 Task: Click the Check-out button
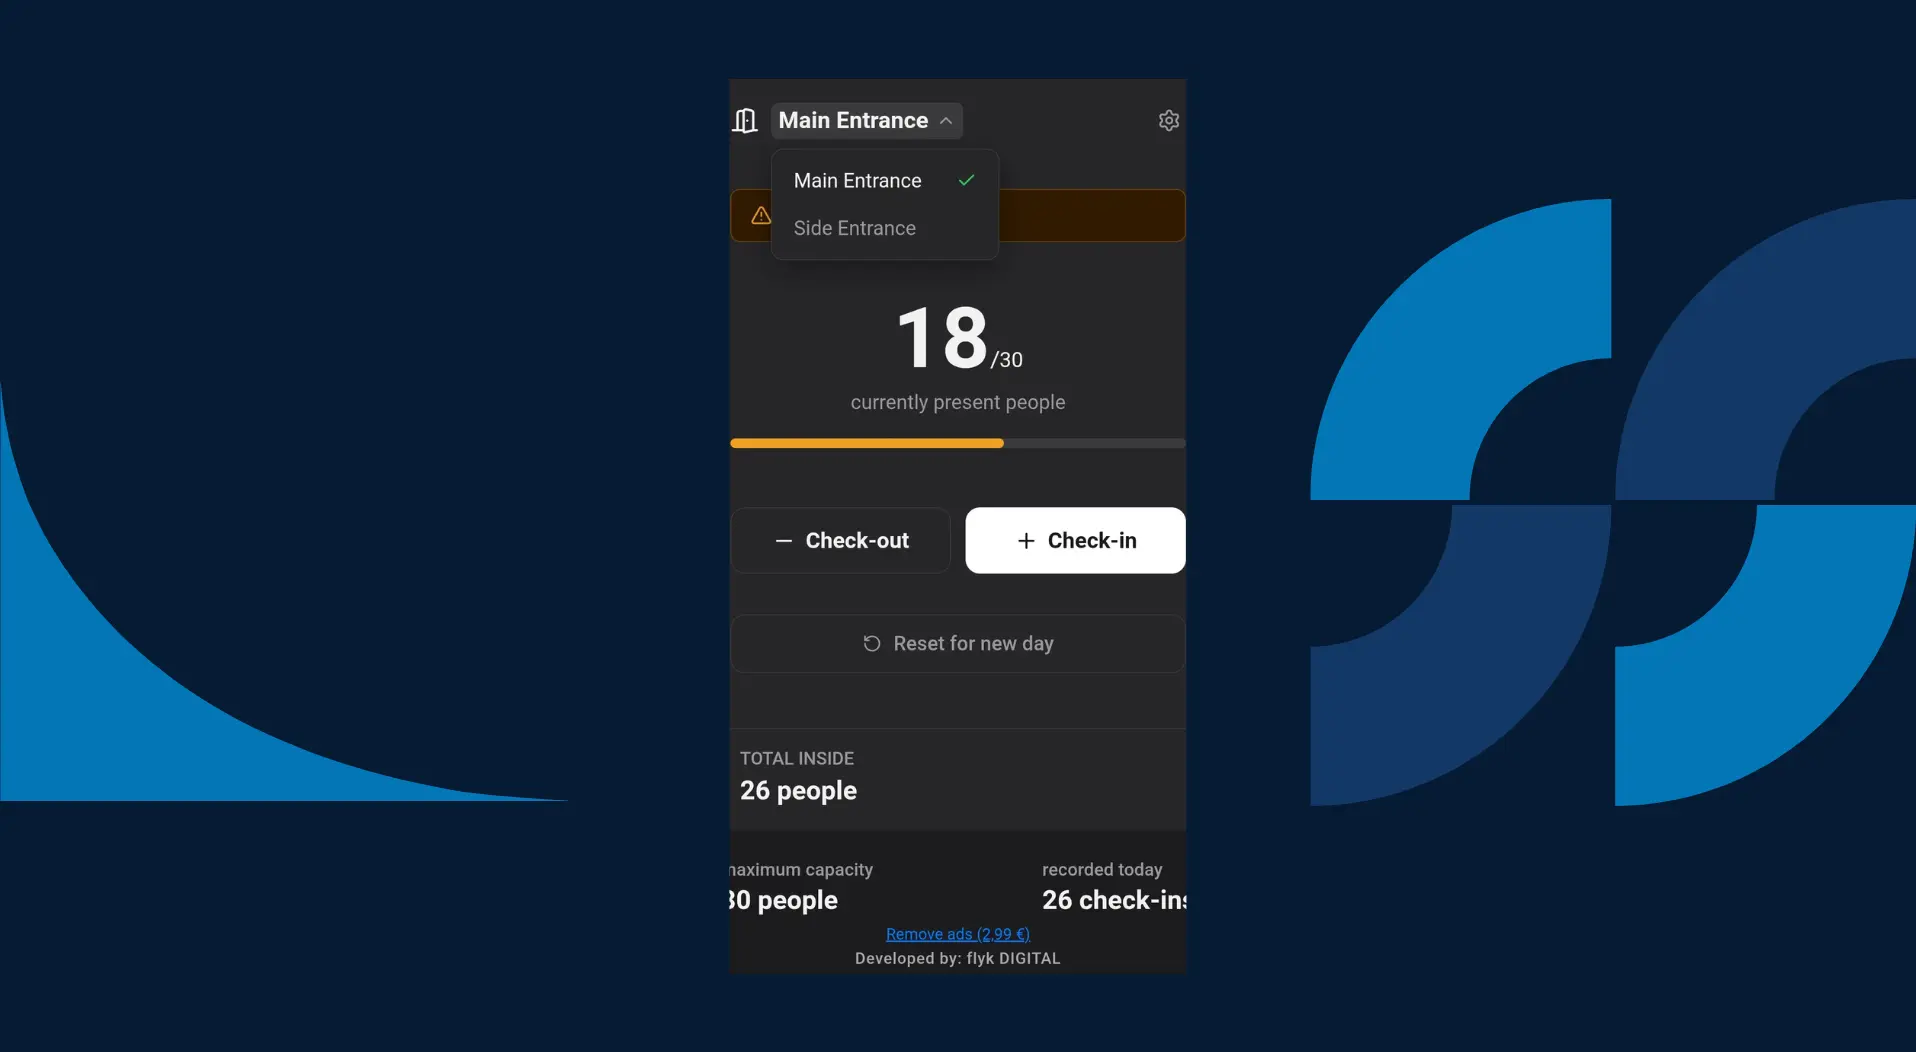coord(840,540)
